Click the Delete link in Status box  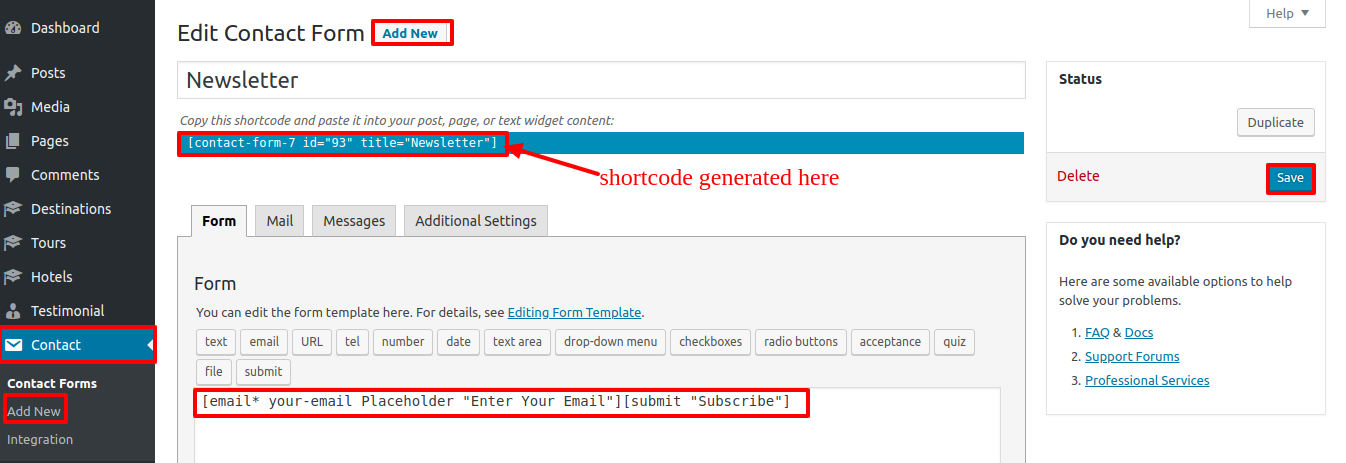click(1078, 176)
